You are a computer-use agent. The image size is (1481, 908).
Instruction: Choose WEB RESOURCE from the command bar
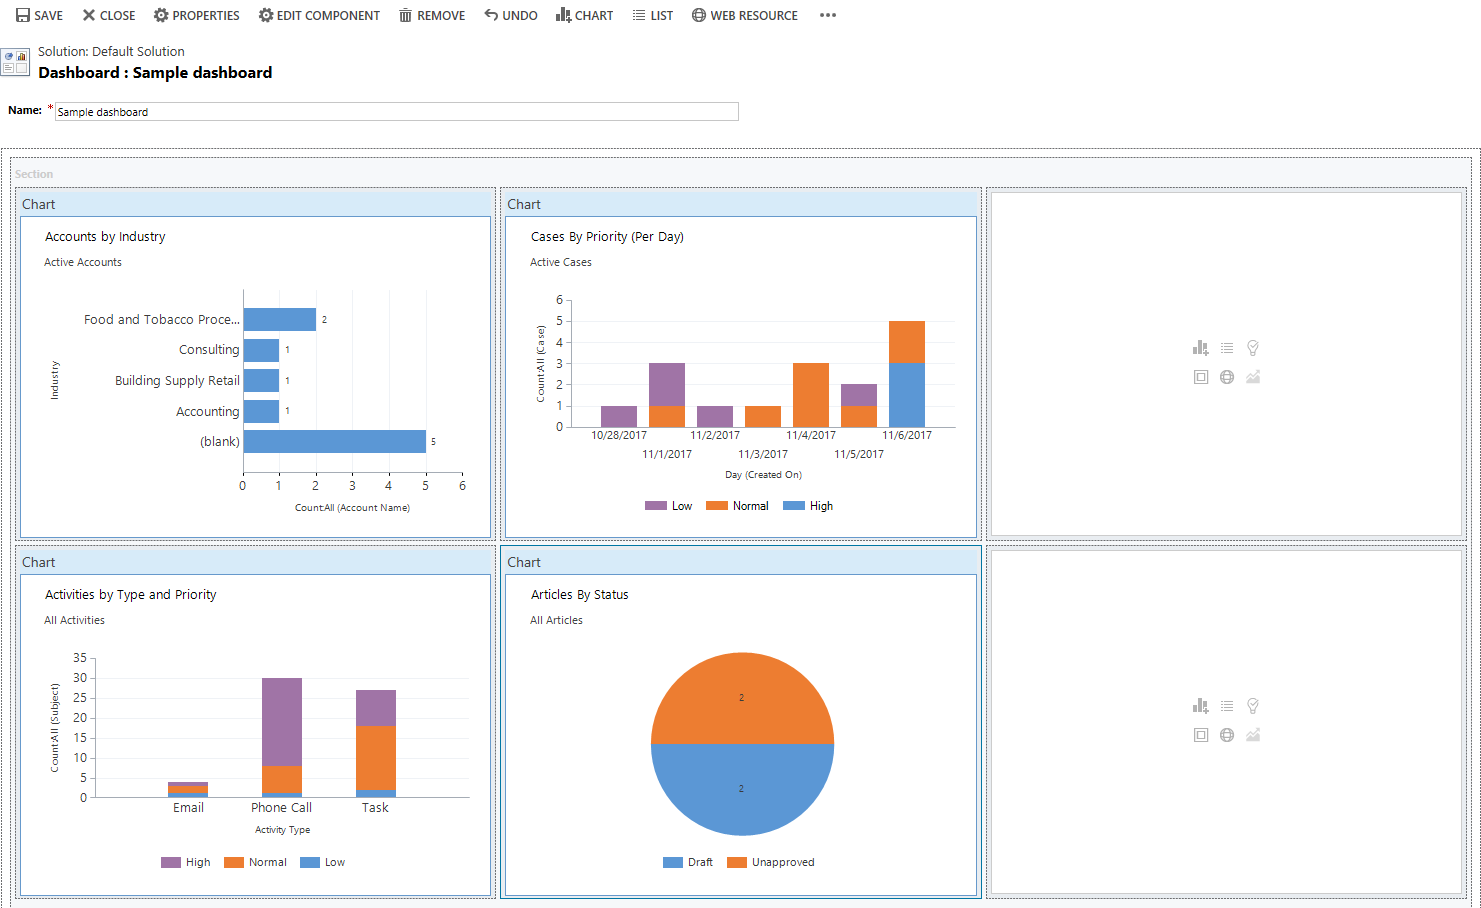pyautogui.click(x=745, y=15)
